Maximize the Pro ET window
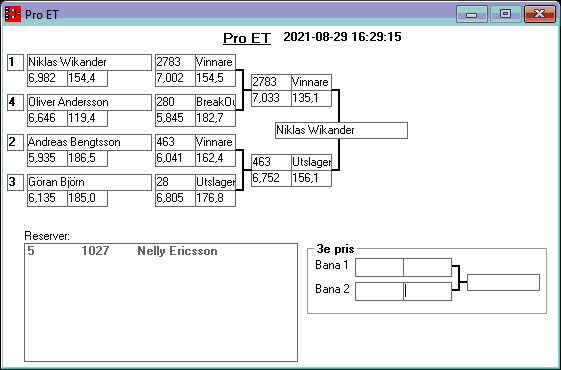Image resolution: width=561 pixels, height=370 pixels. [506, 14]
